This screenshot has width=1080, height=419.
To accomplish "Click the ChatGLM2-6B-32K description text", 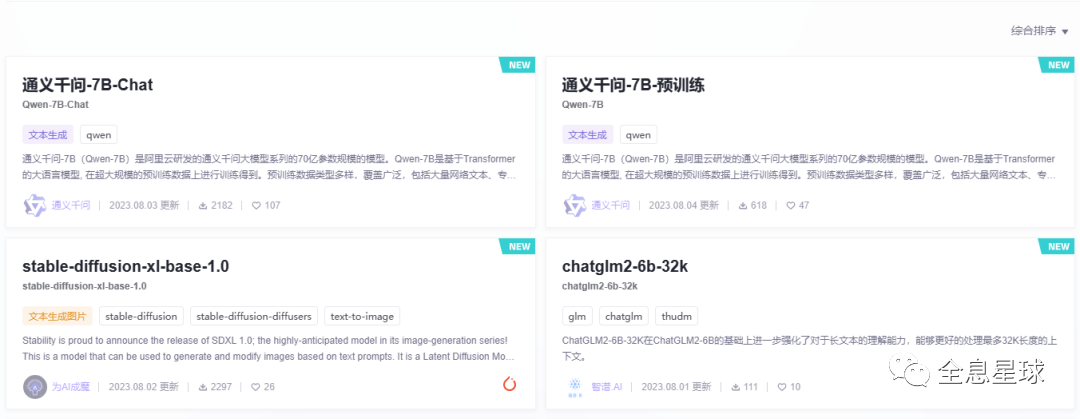I will click(x=810, y=349).
